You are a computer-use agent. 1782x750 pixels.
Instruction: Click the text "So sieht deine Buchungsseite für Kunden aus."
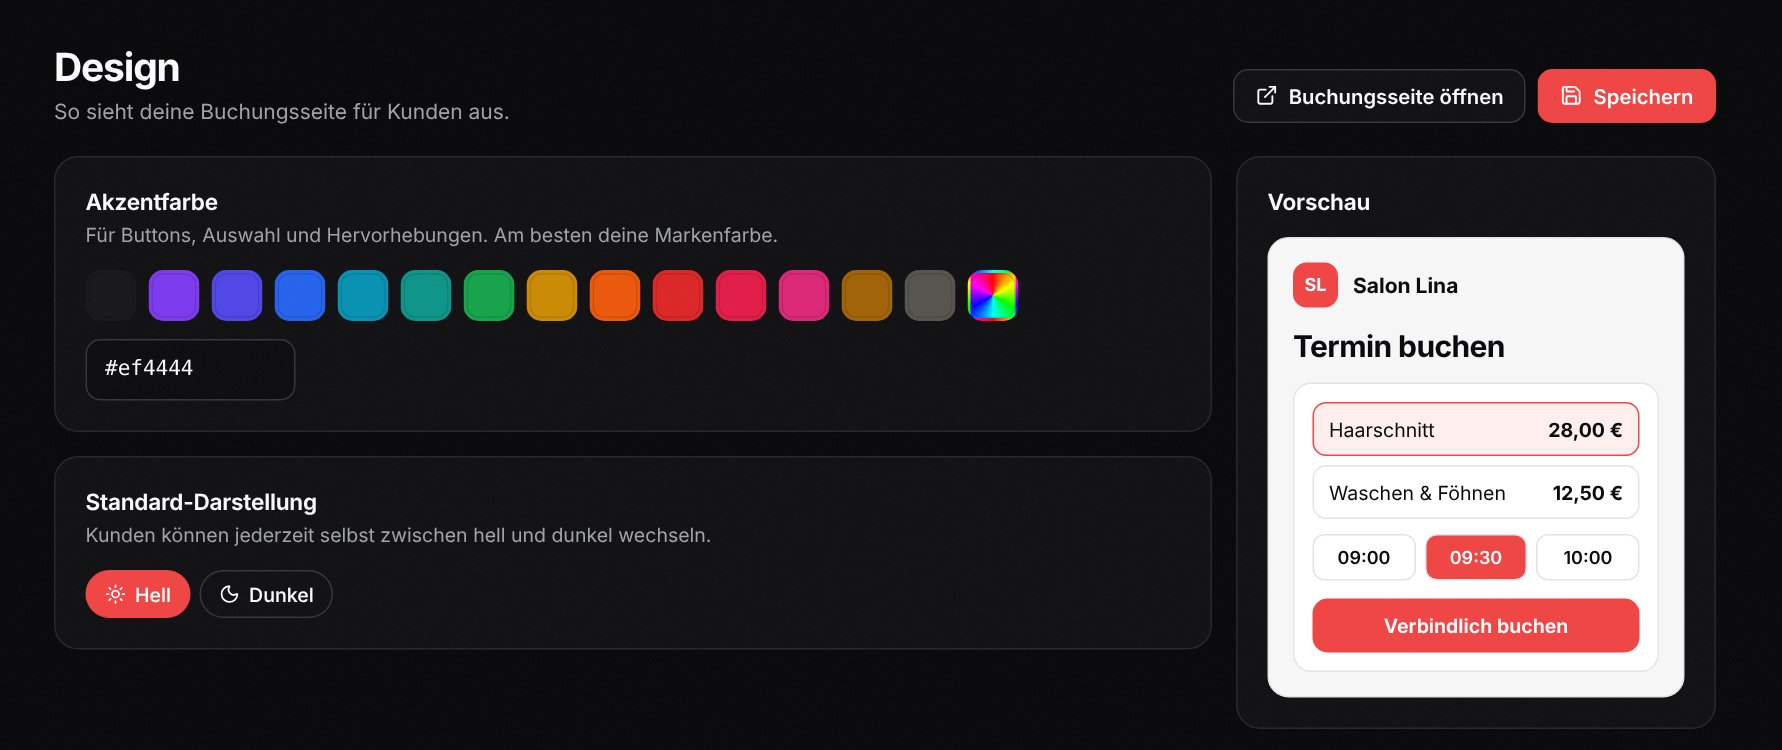[x=282, y=112]
